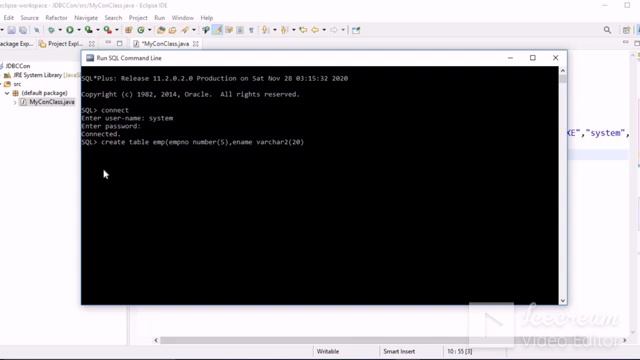The image size is (640, 360).
Task: Open the Navigate menu
Action: [x=86, y=18]
